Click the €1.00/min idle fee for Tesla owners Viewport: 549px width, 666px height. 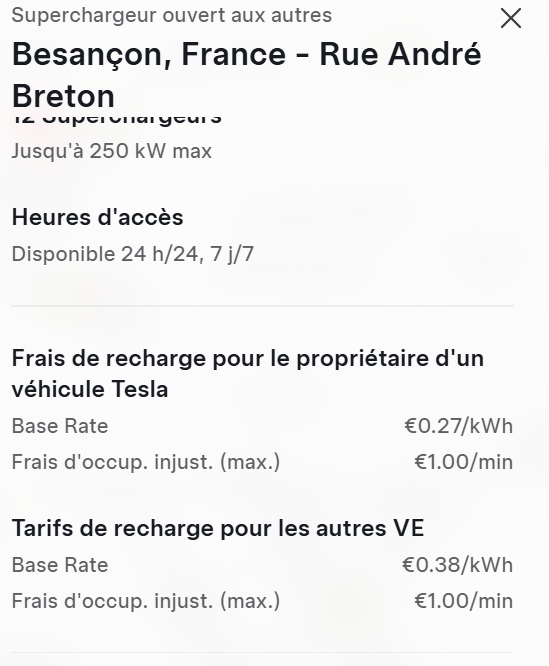click(464, 462)
